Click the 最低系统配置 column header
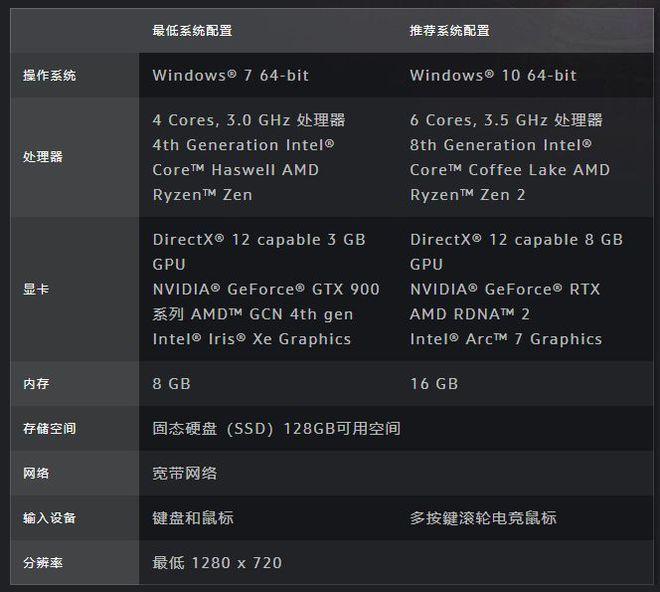Screen dimensions: 660x592 click(192, 31)
